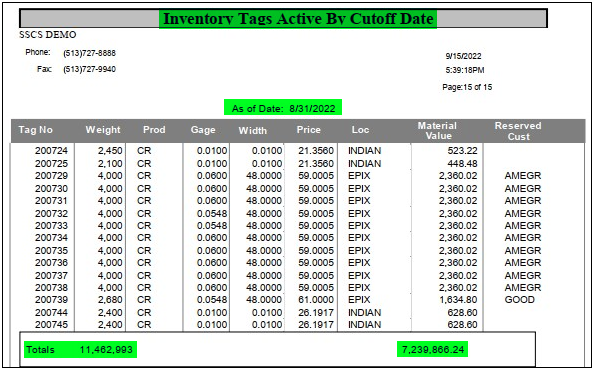Click the total weight 11,462,993
This screenshot has height=368, width=594.
click(x=106, y=350)
